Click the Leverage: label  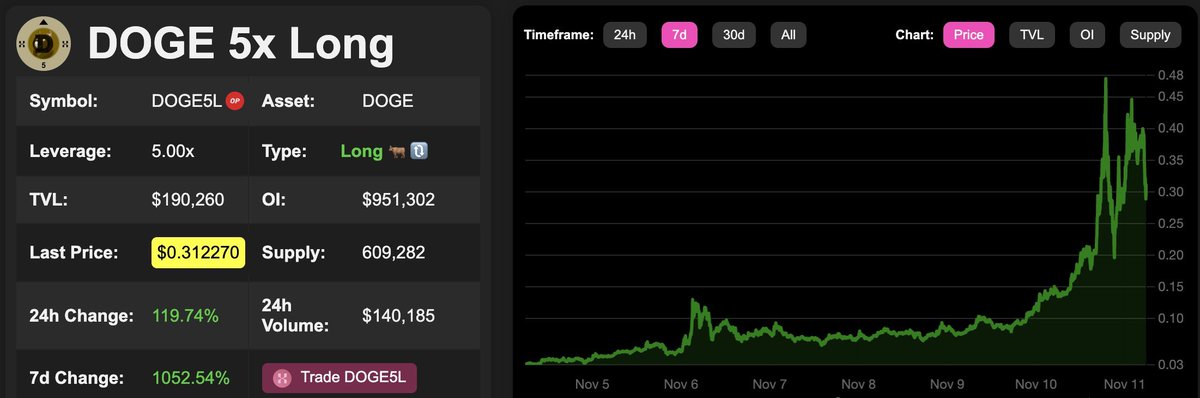[x=70, y=151]
